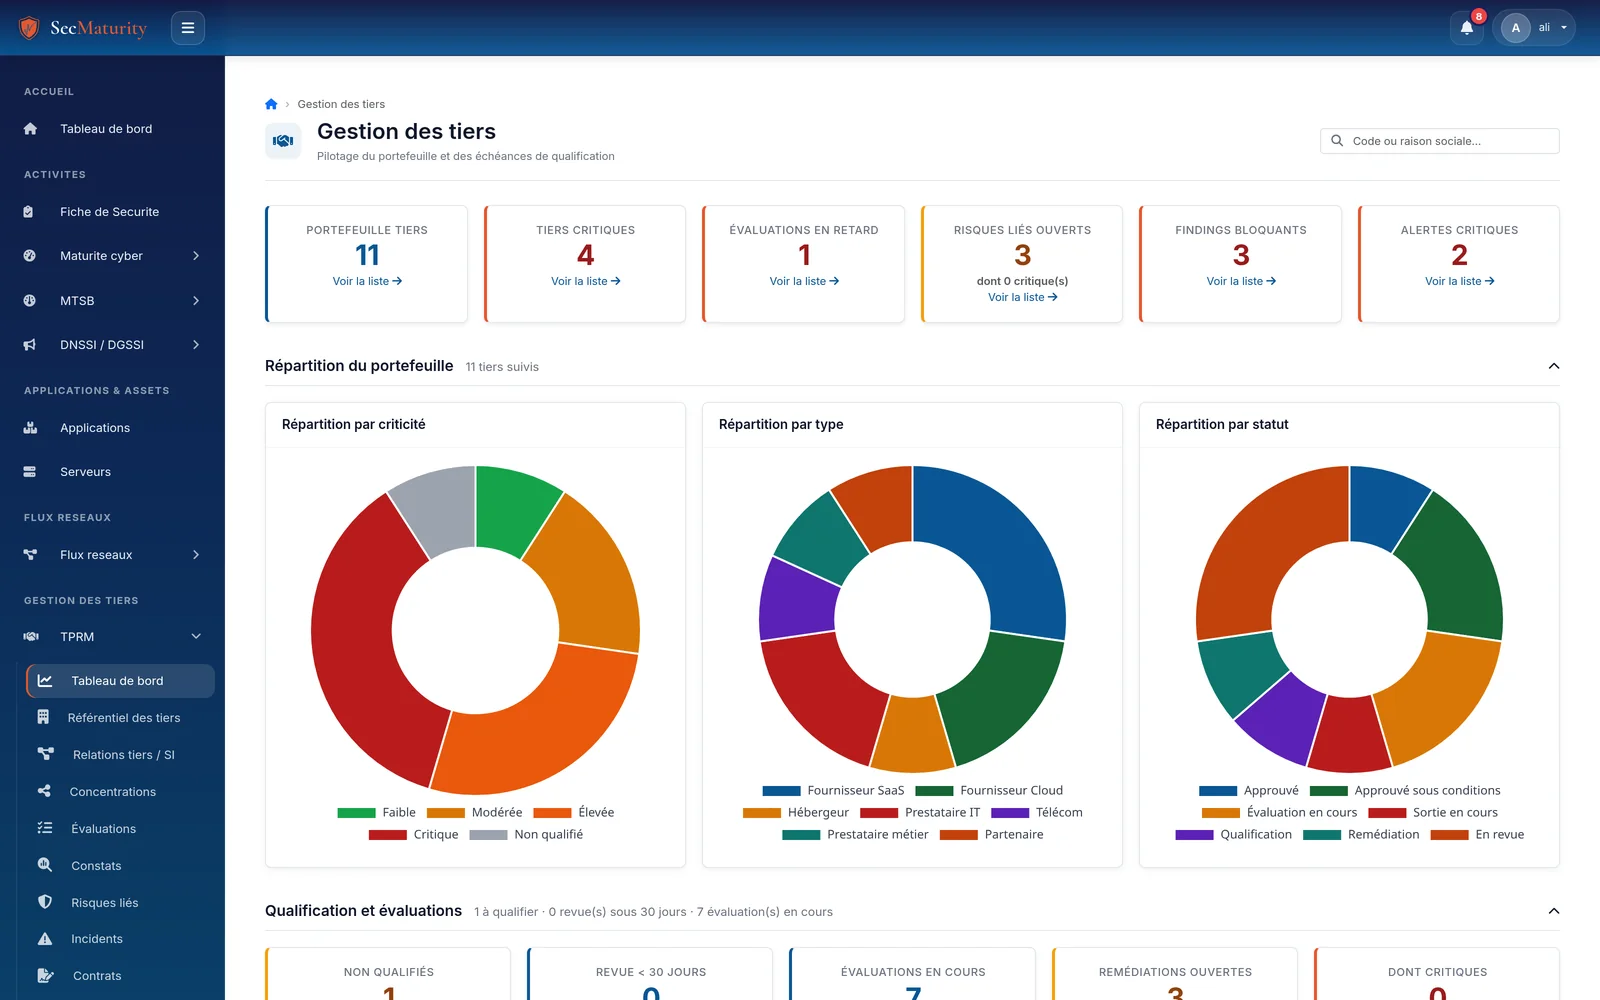Expand the Flux reseaux submenu

click(x=196, y=555)
